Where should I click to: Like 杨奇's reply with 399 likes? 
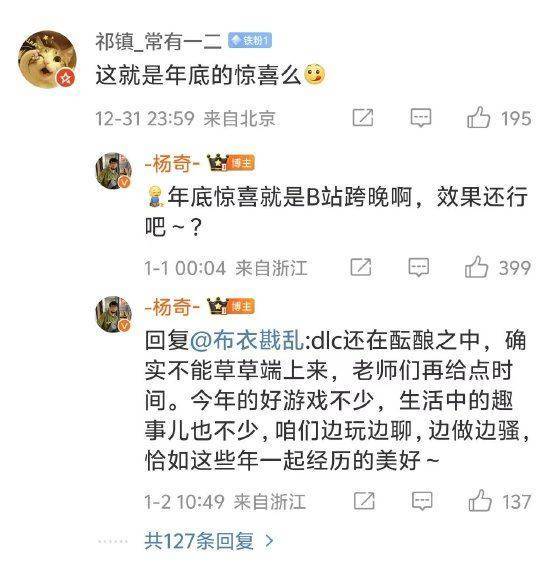tap(477, 267)
